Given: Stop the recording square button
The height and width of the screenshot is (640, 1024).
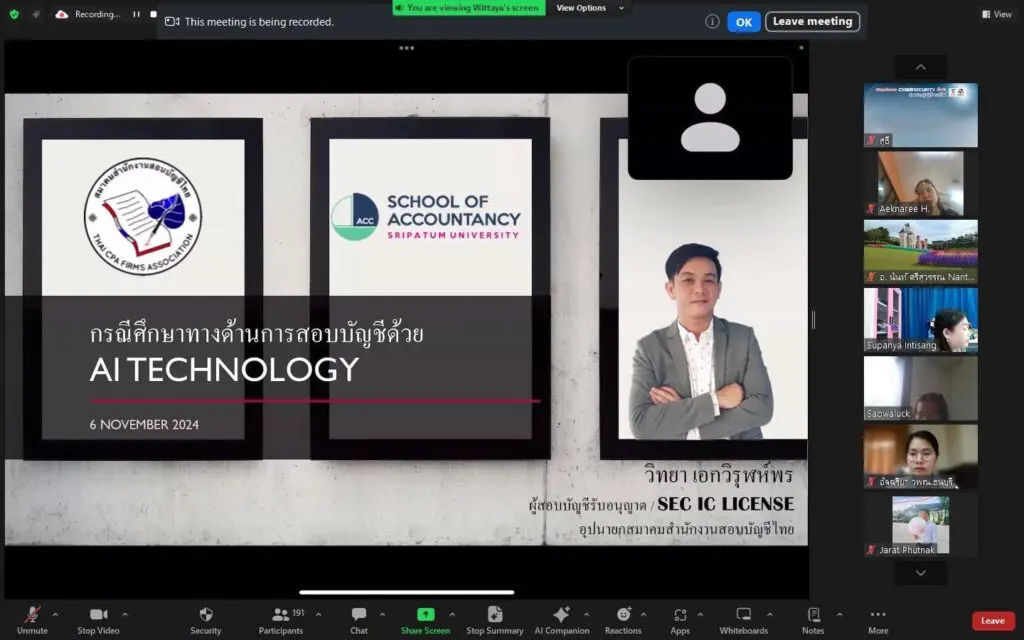Looking at the screenshot, I should pos(153,14).
